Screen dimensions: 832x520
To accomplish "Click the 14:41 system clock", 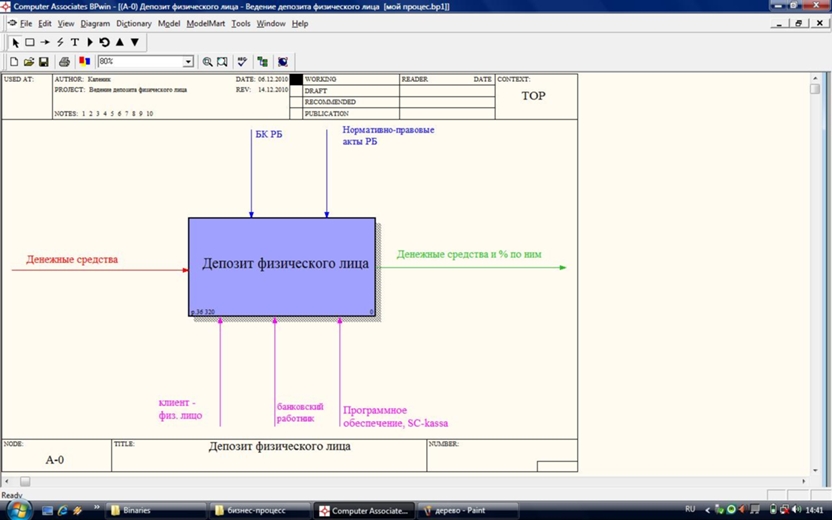I will pyautogui.click(x=814, y=509).
